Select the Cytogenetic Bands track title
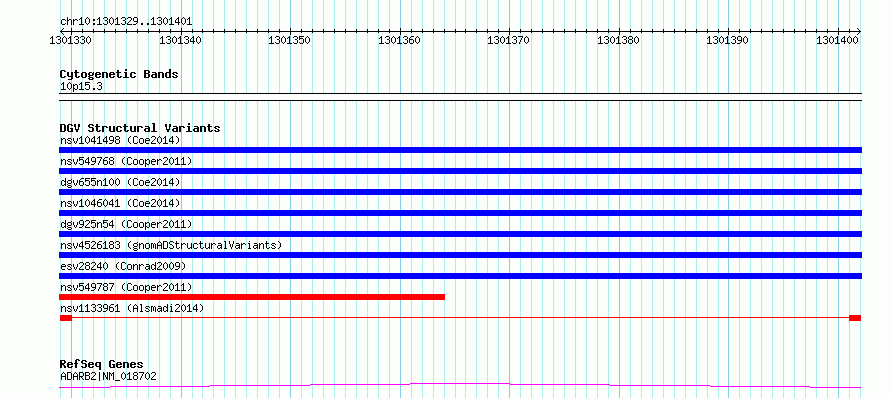This screenshot has height=398, width=890. point(119,74)
